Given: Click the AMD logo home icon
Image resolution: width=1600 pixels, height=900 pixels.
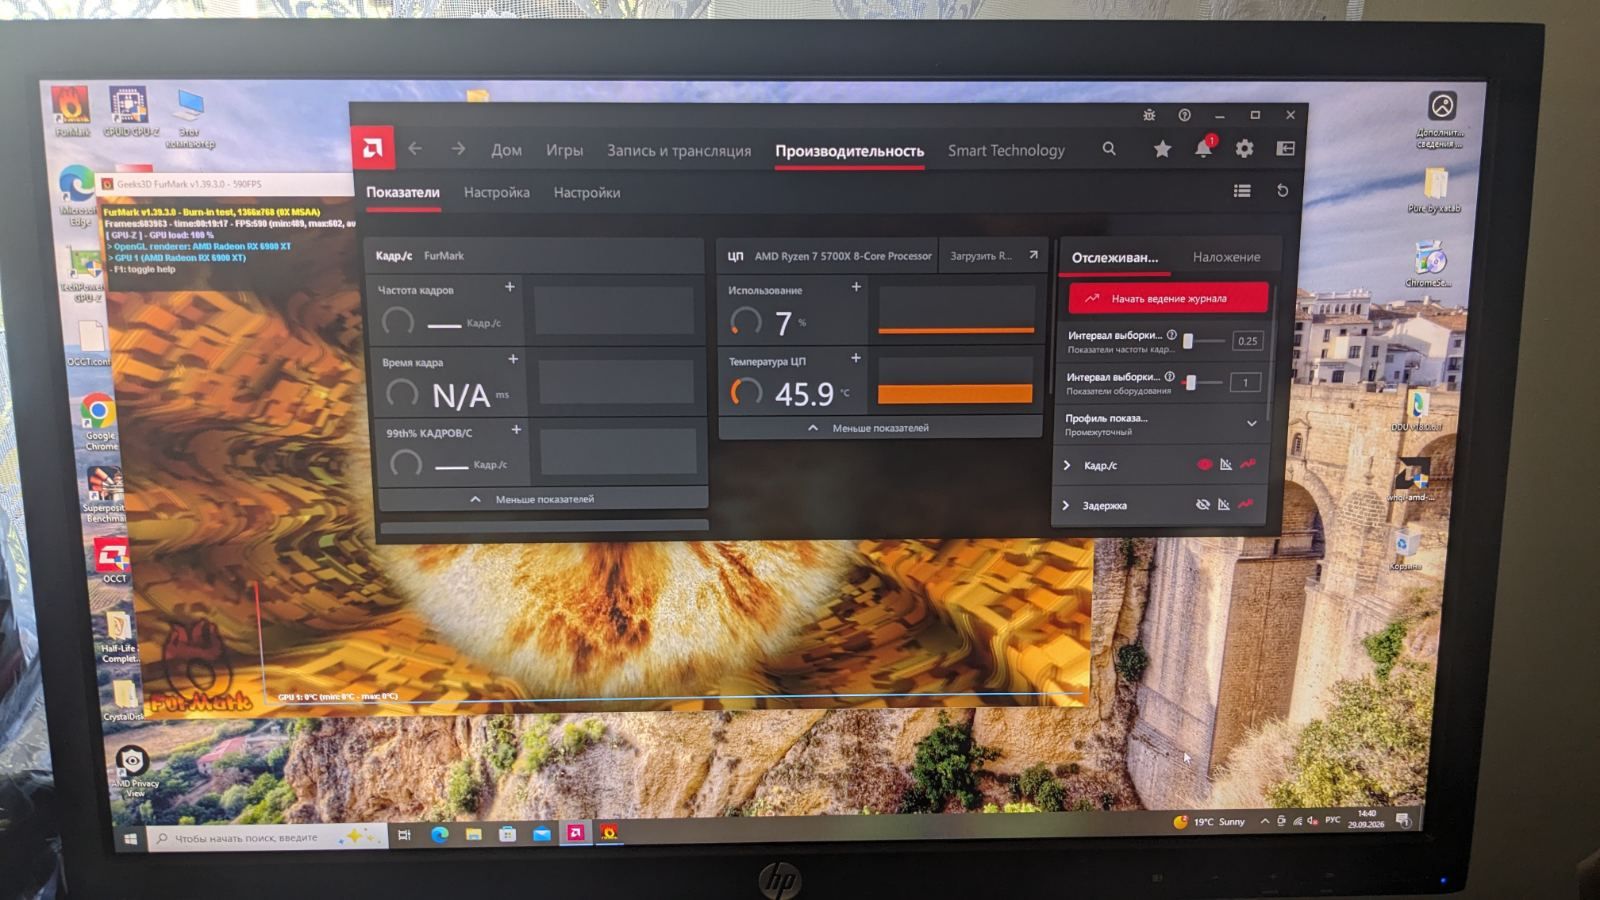Looking at the screenshot, I should [372, 148].
